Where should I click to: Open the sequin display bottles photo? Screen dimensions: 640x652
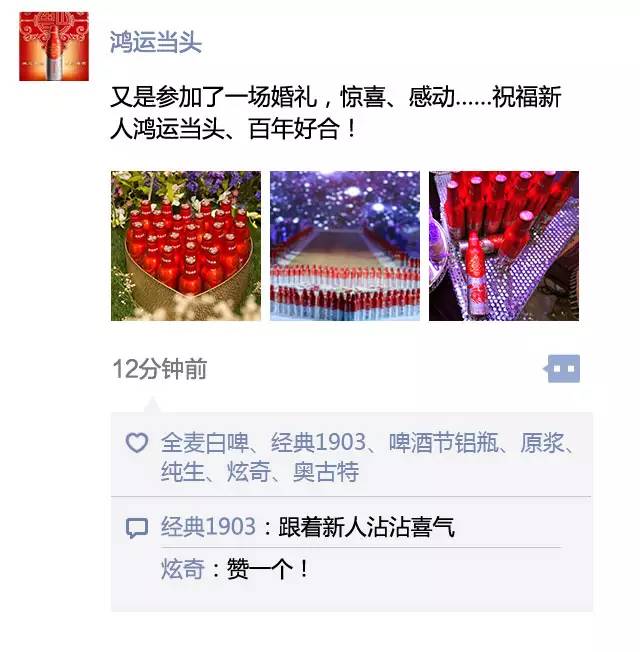(504, 246)
